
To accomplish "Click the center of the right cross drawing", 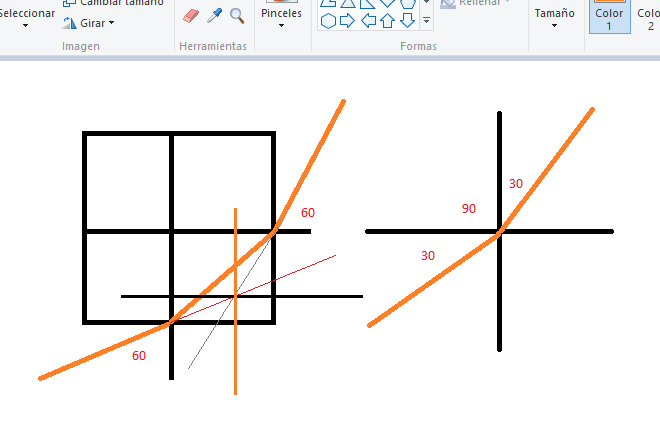I will pyautogui.click(x=499, y=232).
